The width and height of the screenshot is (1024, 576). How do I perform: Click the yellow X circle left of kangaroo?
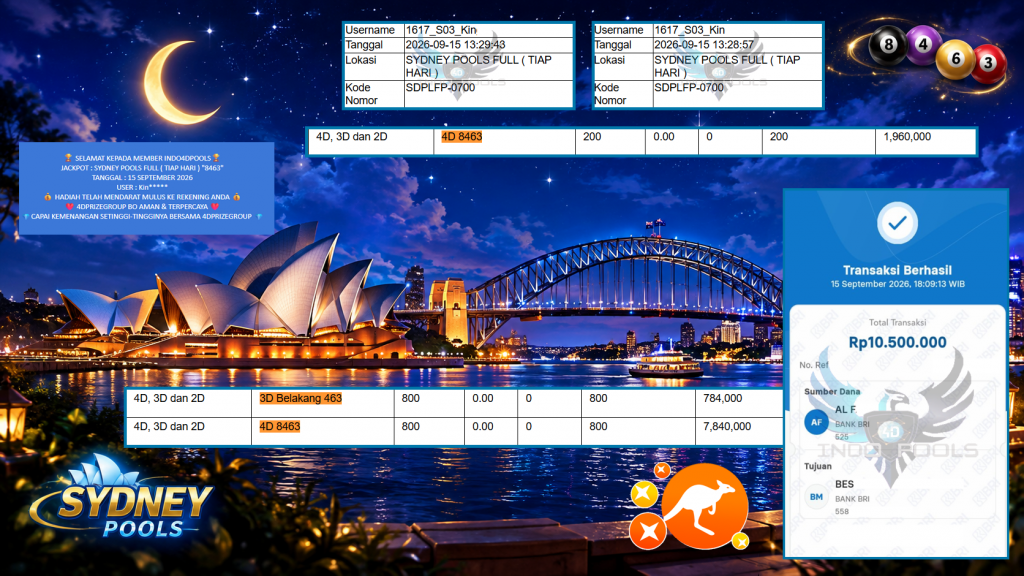644,494
